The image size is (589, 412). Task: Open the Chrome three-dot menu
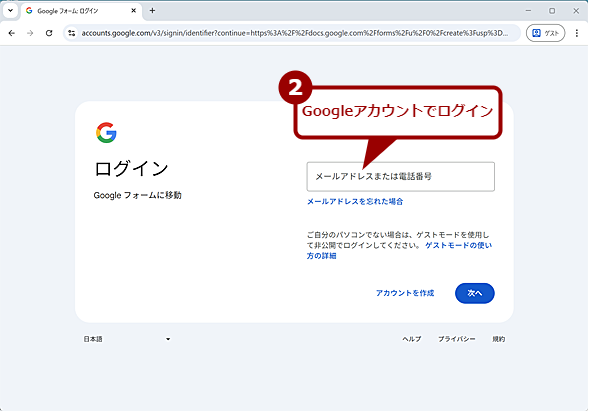pos(577,33)
